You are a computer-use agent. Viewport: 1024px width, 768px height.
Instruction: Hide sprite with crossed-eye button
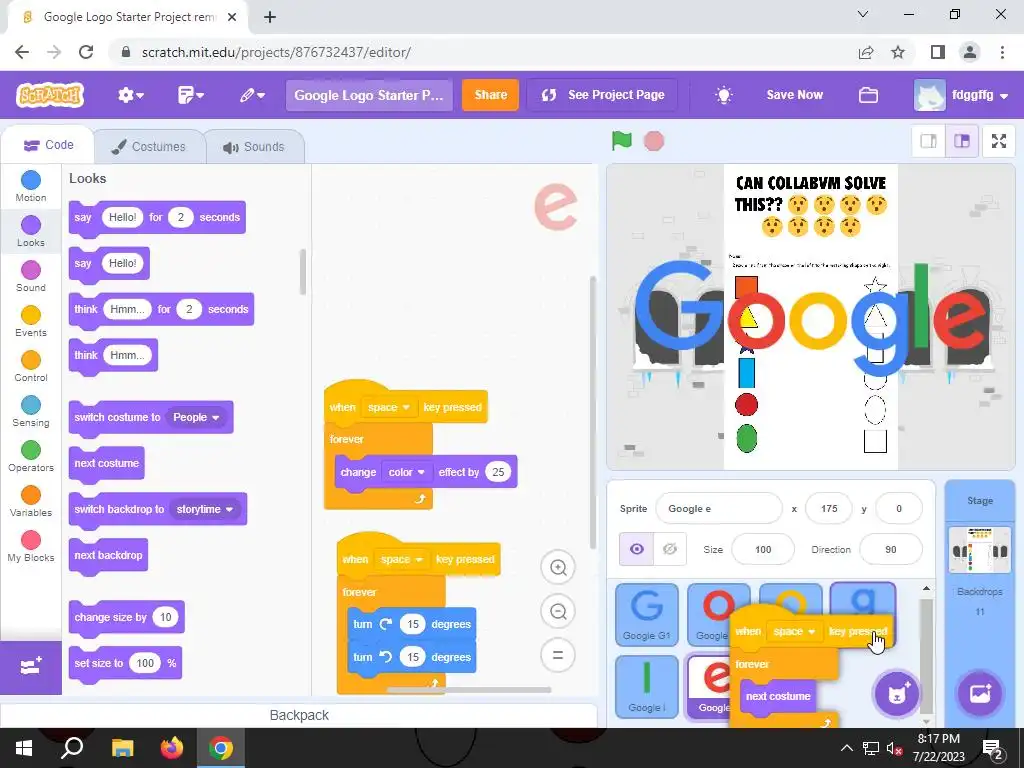coord(669,549)
